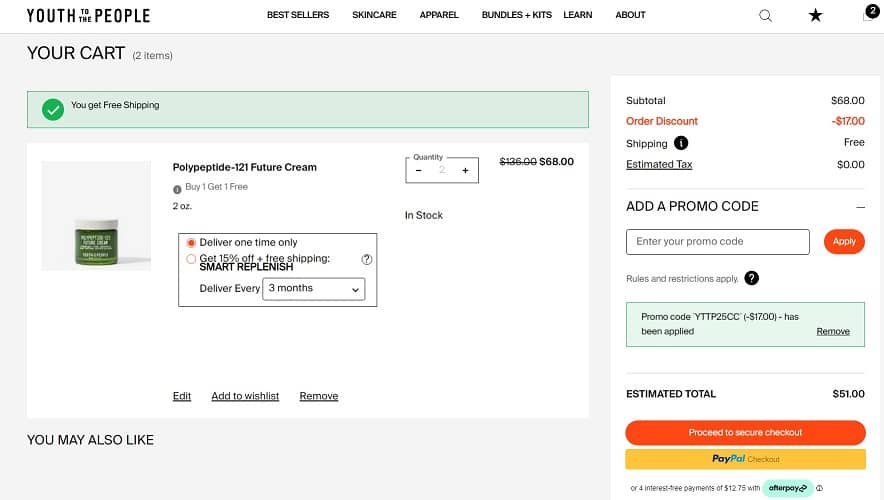Open the search magnifier icon
884x500 pixels.
coord(765,15)
